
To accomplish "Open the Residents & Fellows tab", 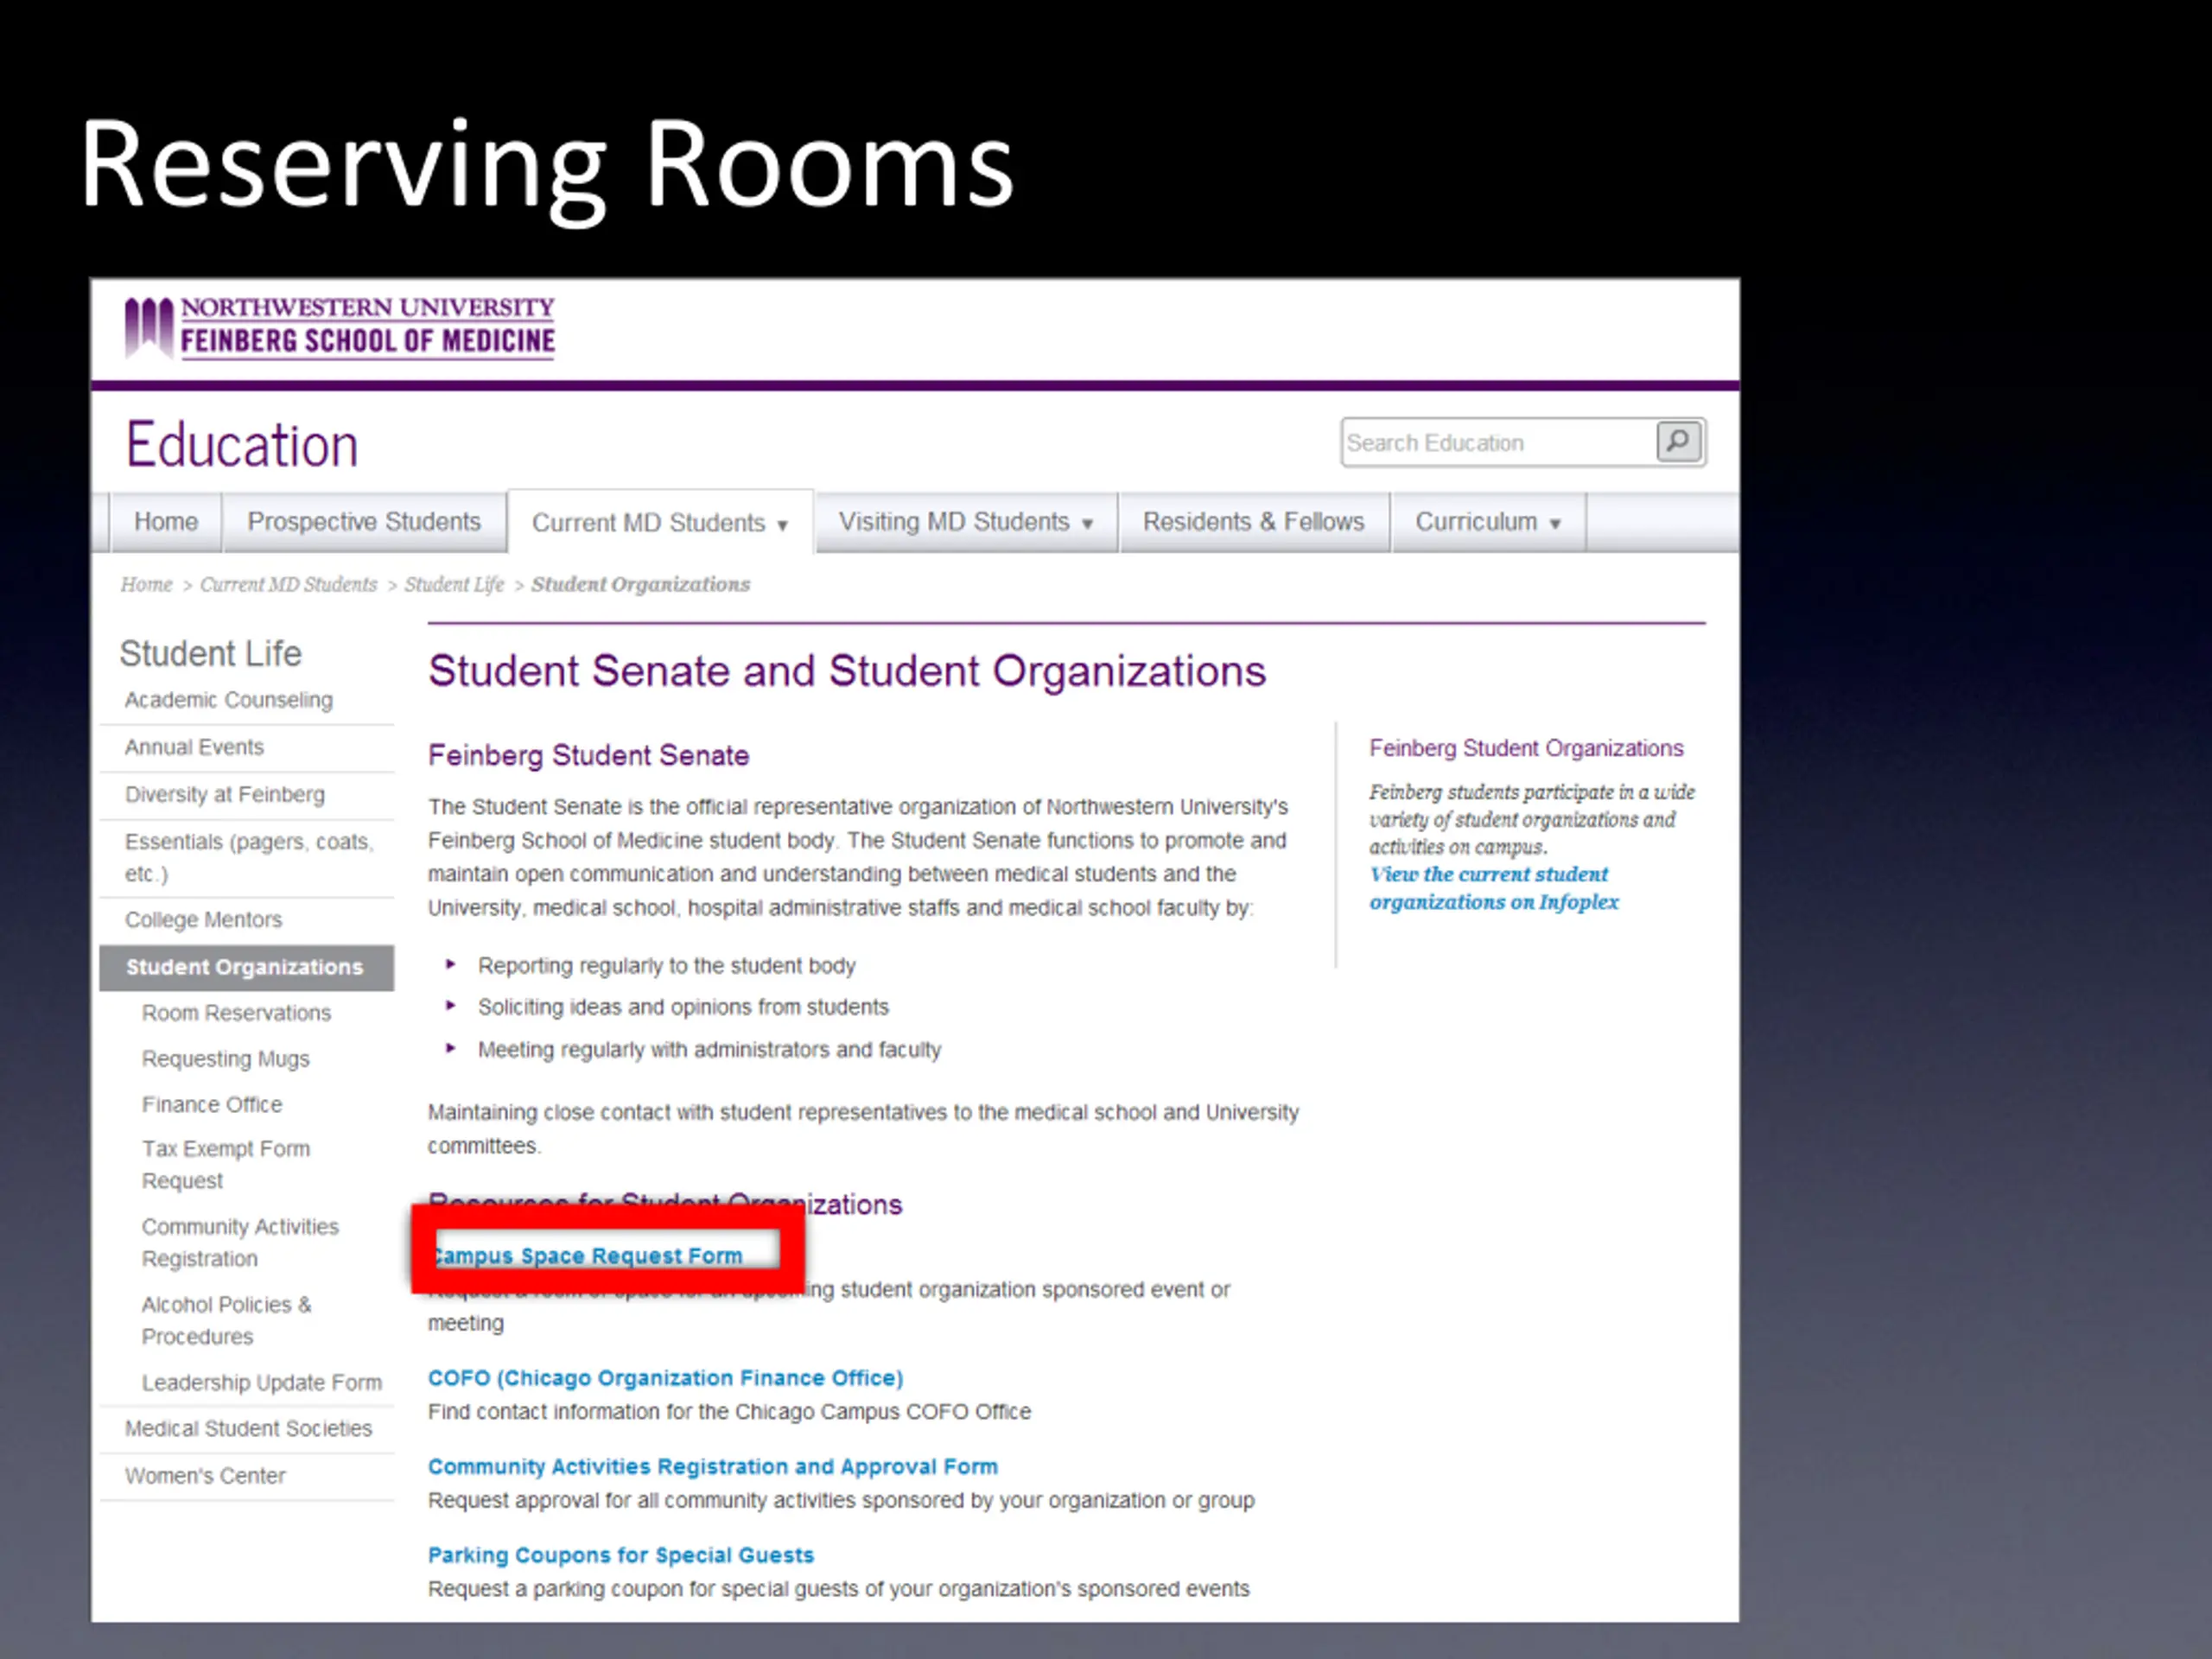I will [x=1253, y=522].
